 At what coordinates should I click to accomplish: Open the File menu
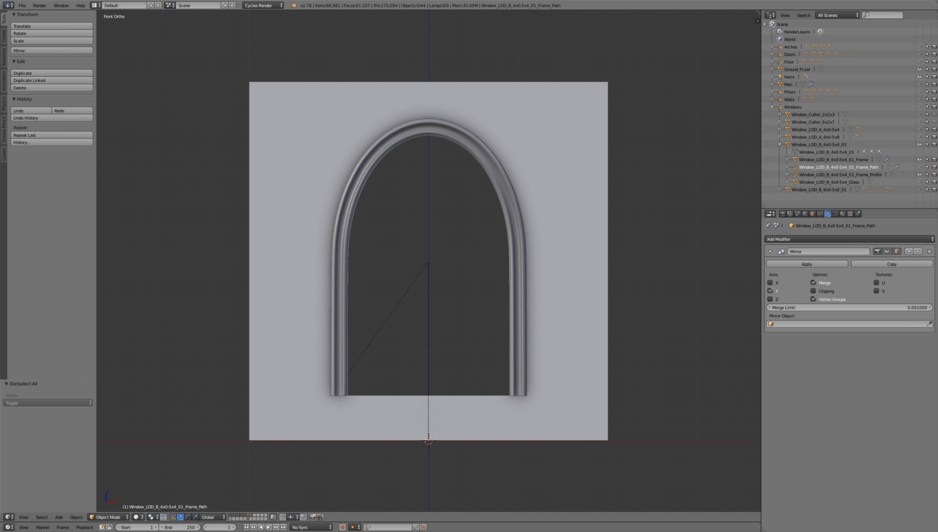click(x=22, y=5)
